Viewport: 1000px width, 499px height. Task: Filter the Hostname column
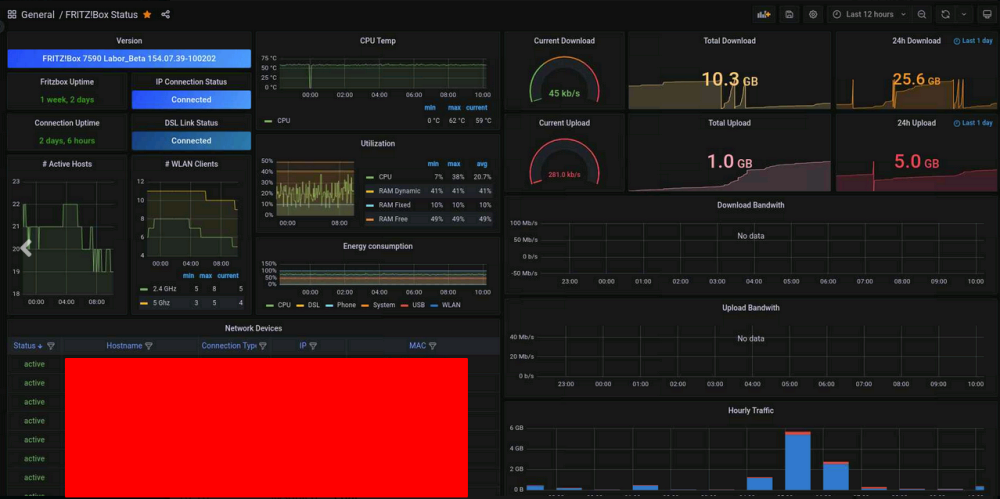click(149, 346)
